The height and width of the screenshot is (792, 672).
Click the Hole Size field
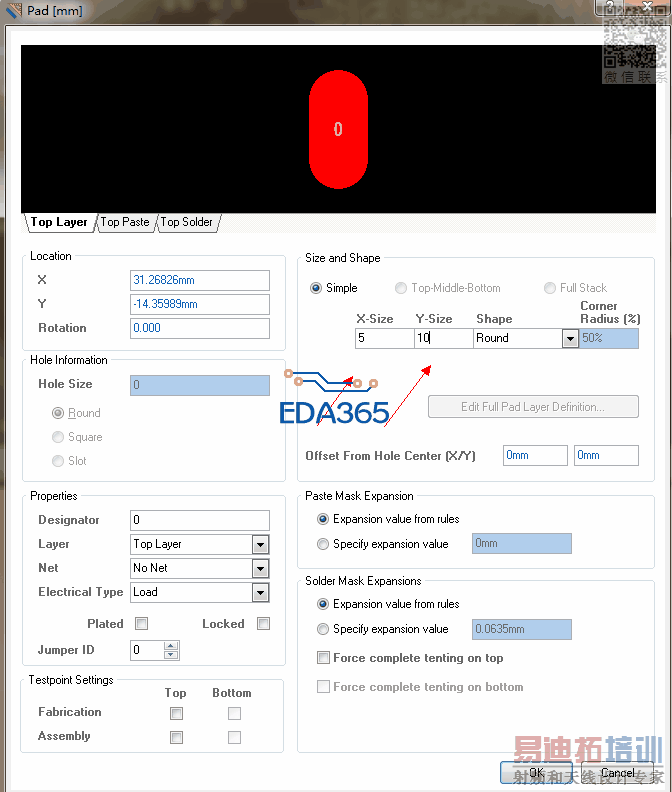tap(200, 385)
